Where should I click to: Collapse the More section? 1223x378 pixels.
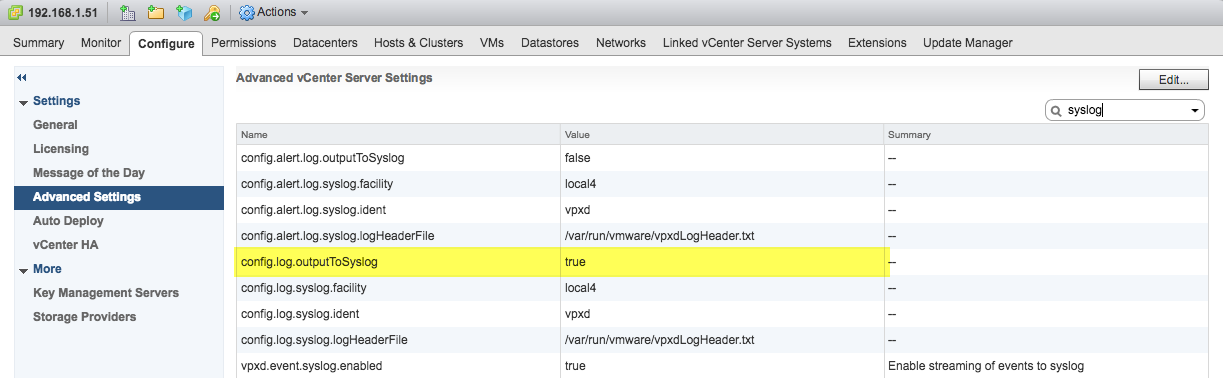point(23,270)
